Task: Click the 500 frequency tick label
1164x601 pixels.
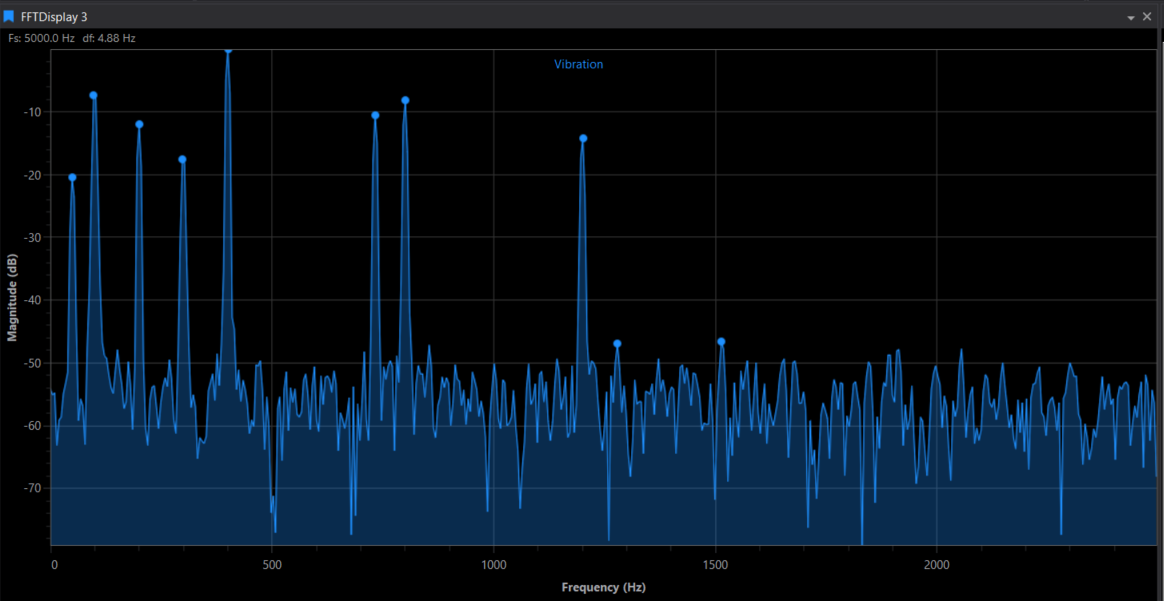Action: tap(272, 565)
